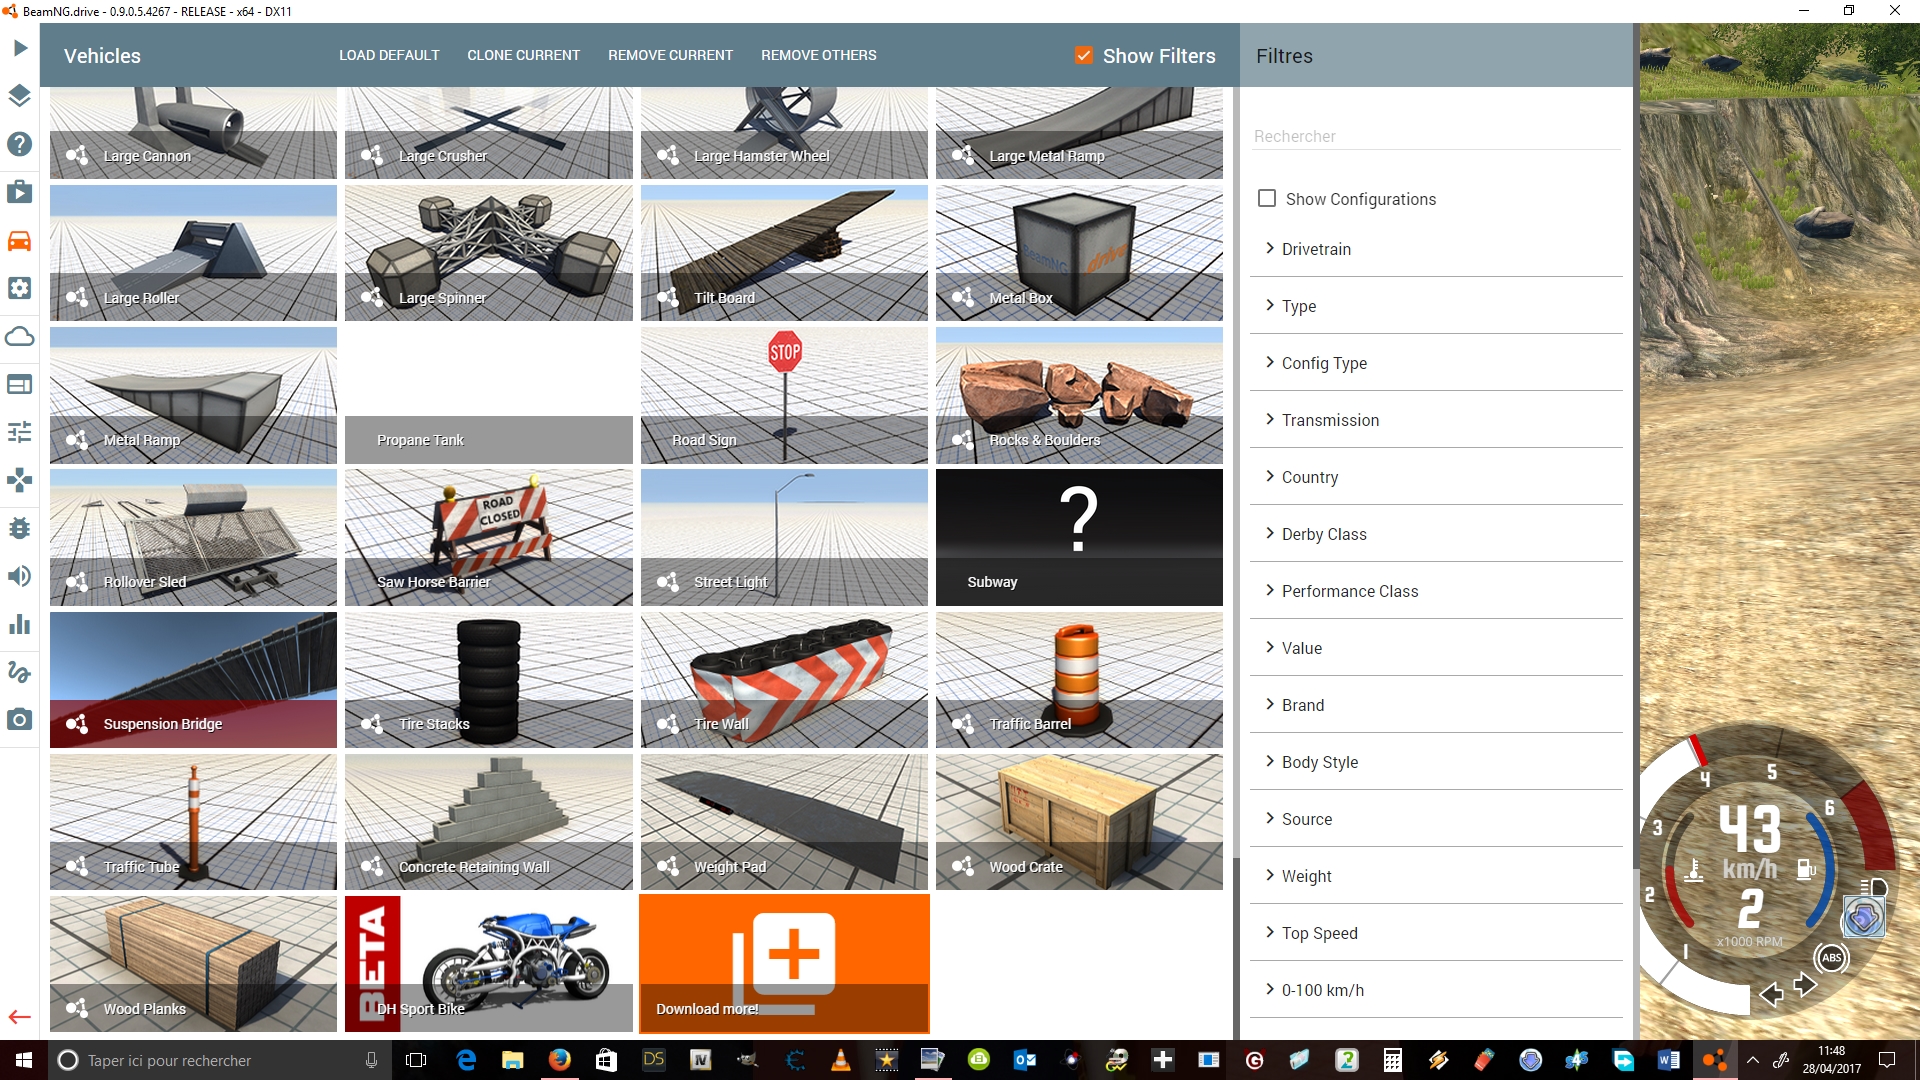Viewport: 1920px width, 1080px height.
Task: Expand the Value filter
Action: 1436,648
